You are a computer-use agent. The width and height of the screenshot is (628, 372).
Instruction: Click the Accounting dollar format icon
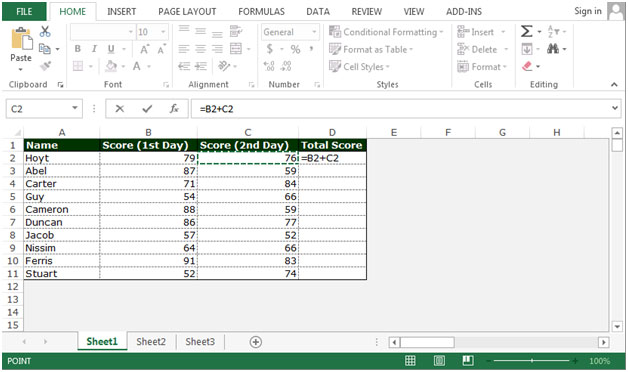(x=270, y=49)
